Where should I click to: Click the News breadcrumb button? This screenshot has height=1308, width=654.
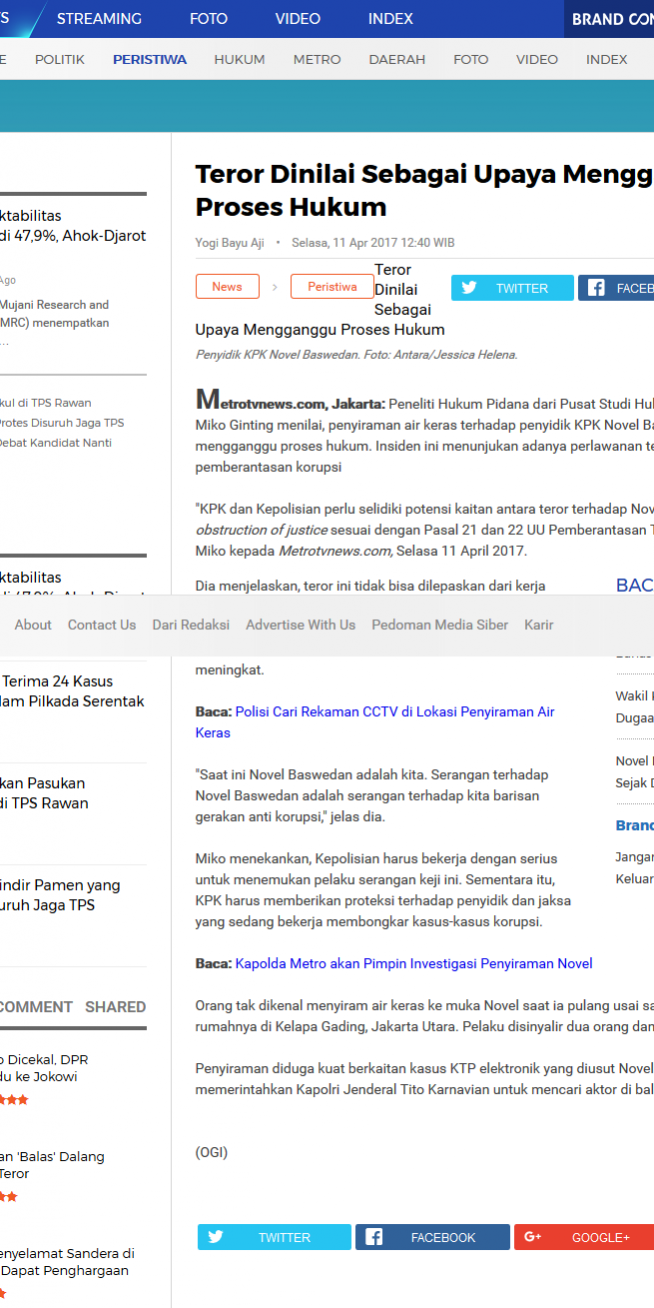pos(227,287)
